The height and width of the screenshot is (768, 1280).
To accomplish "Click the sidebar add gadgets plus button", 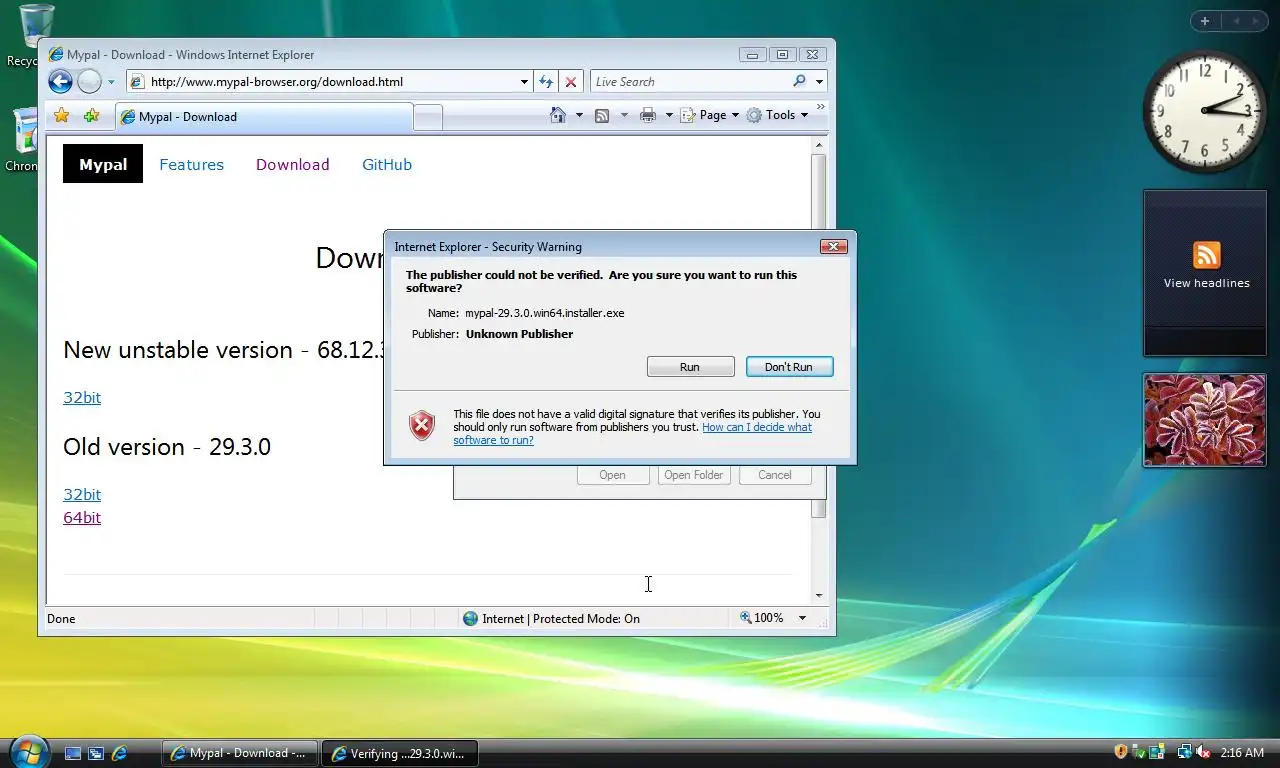I will (x=1205, y=21).
